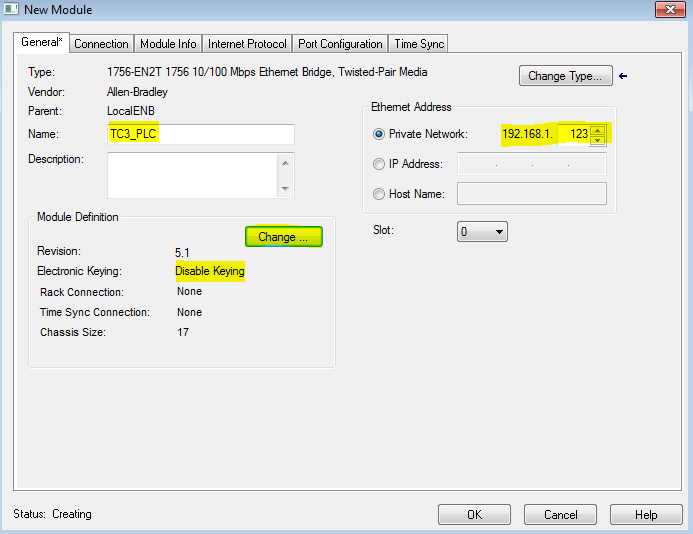The width and height of the screenshot is (693, 534).
Task: Open the Time Sync tab
Action: (x=419, y=44)
